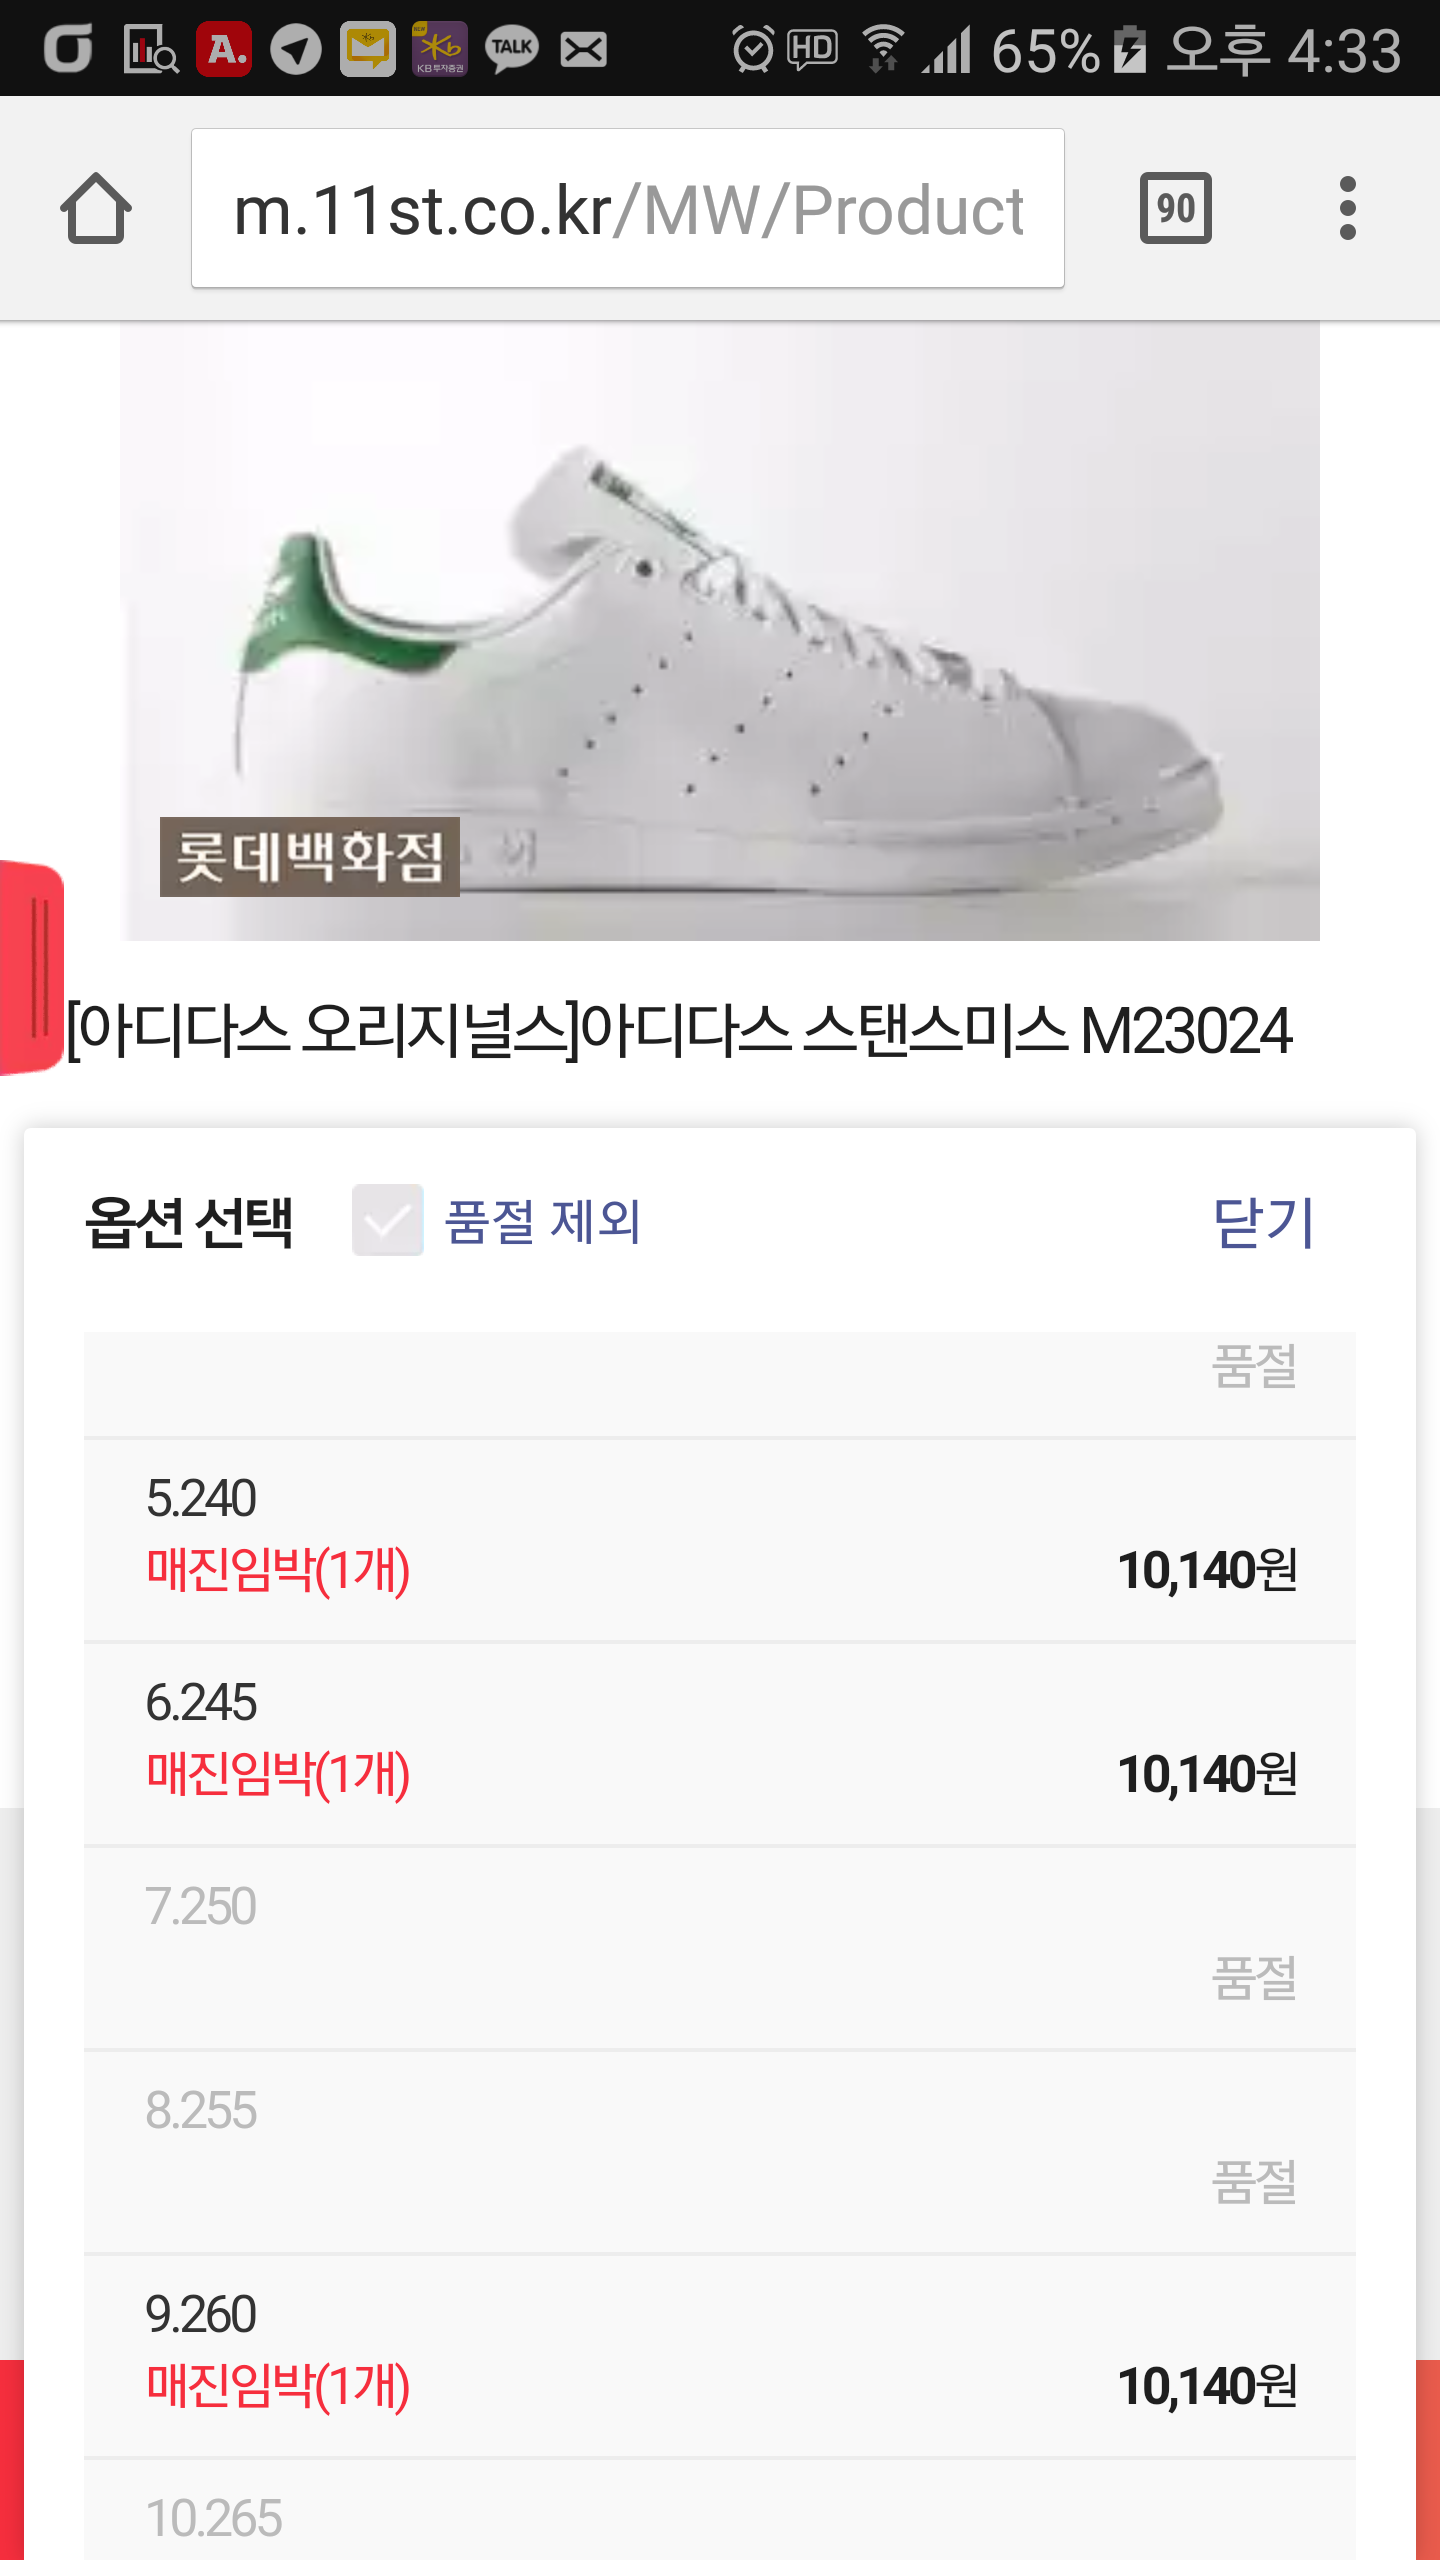Select size option 5.240
The image size is (1440, 2560).
point(720,1538)
